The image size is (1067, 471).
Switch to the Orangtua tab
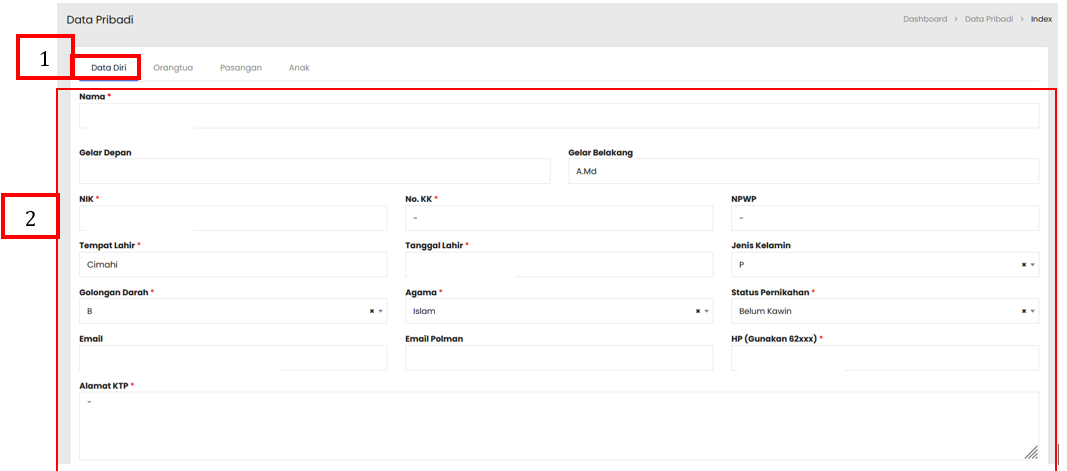[173, 68]
